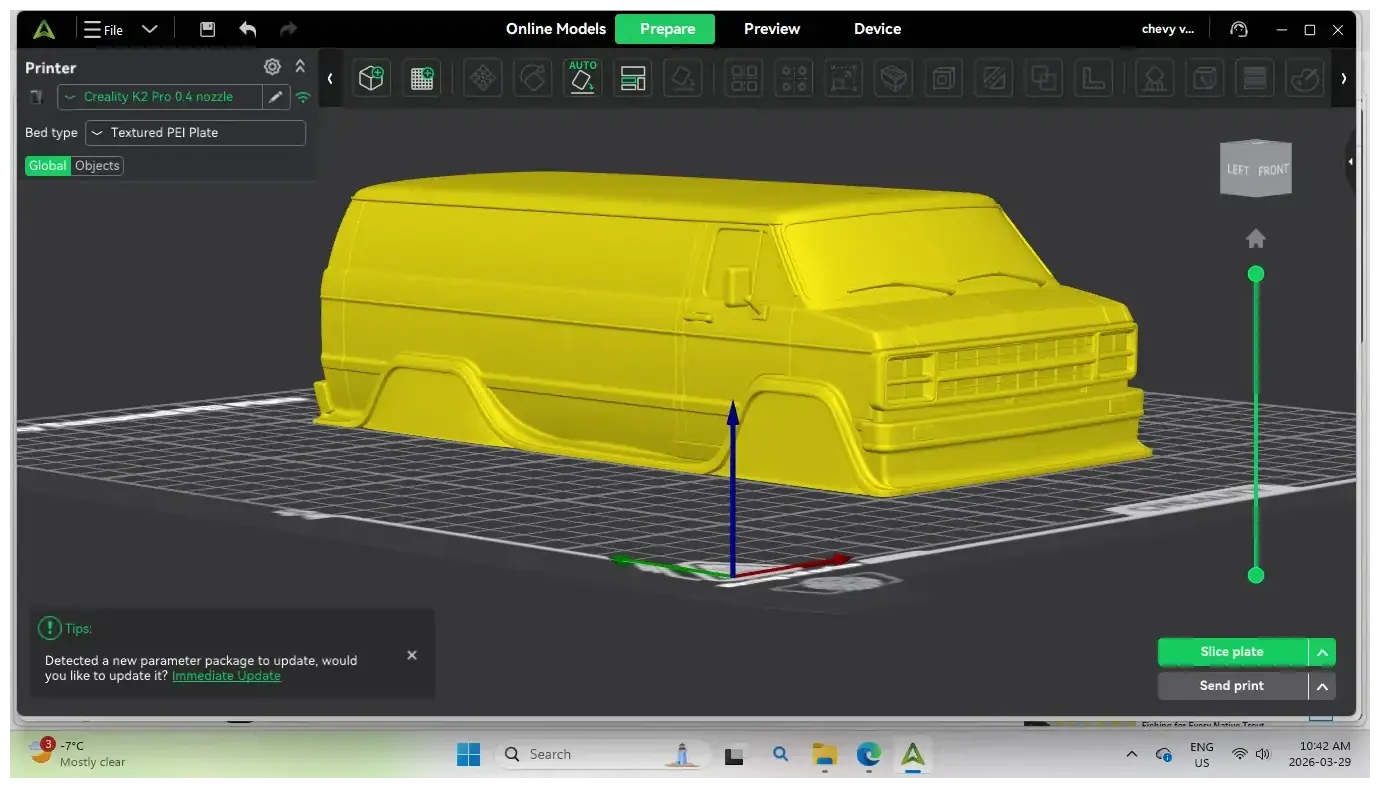Click the printer Wi-Fi connection icon
Image resolution: width=1380 pixels, height=788 pixels.
(x=302, y=97)
